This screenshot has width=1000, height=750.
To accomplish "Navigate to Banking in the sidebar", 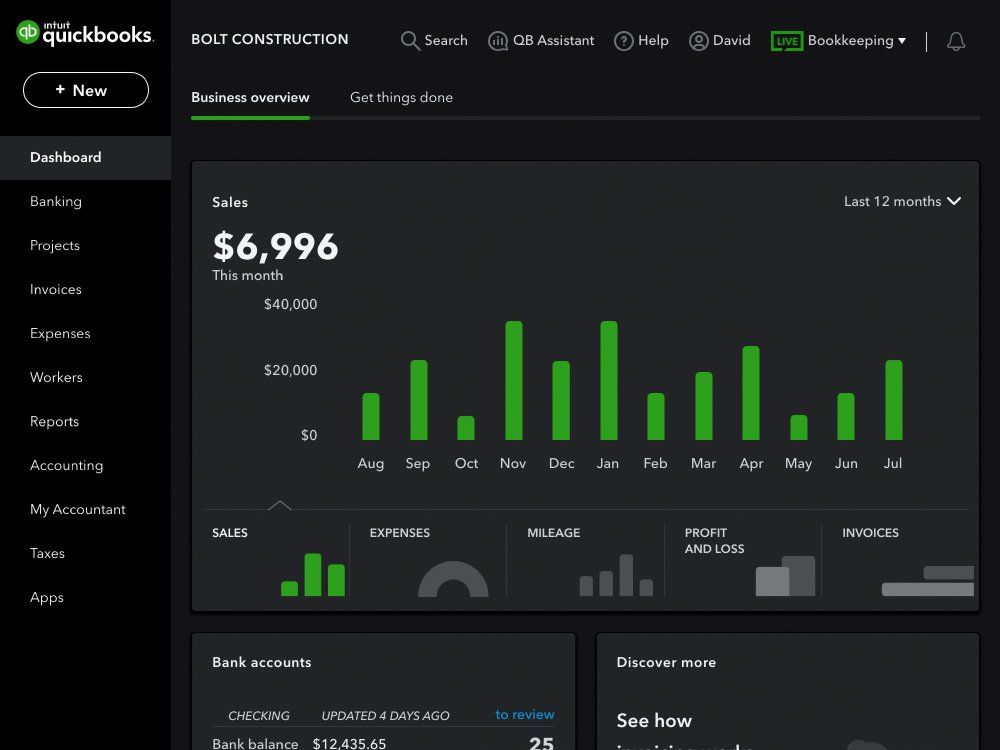I will [x=56, y=201].
